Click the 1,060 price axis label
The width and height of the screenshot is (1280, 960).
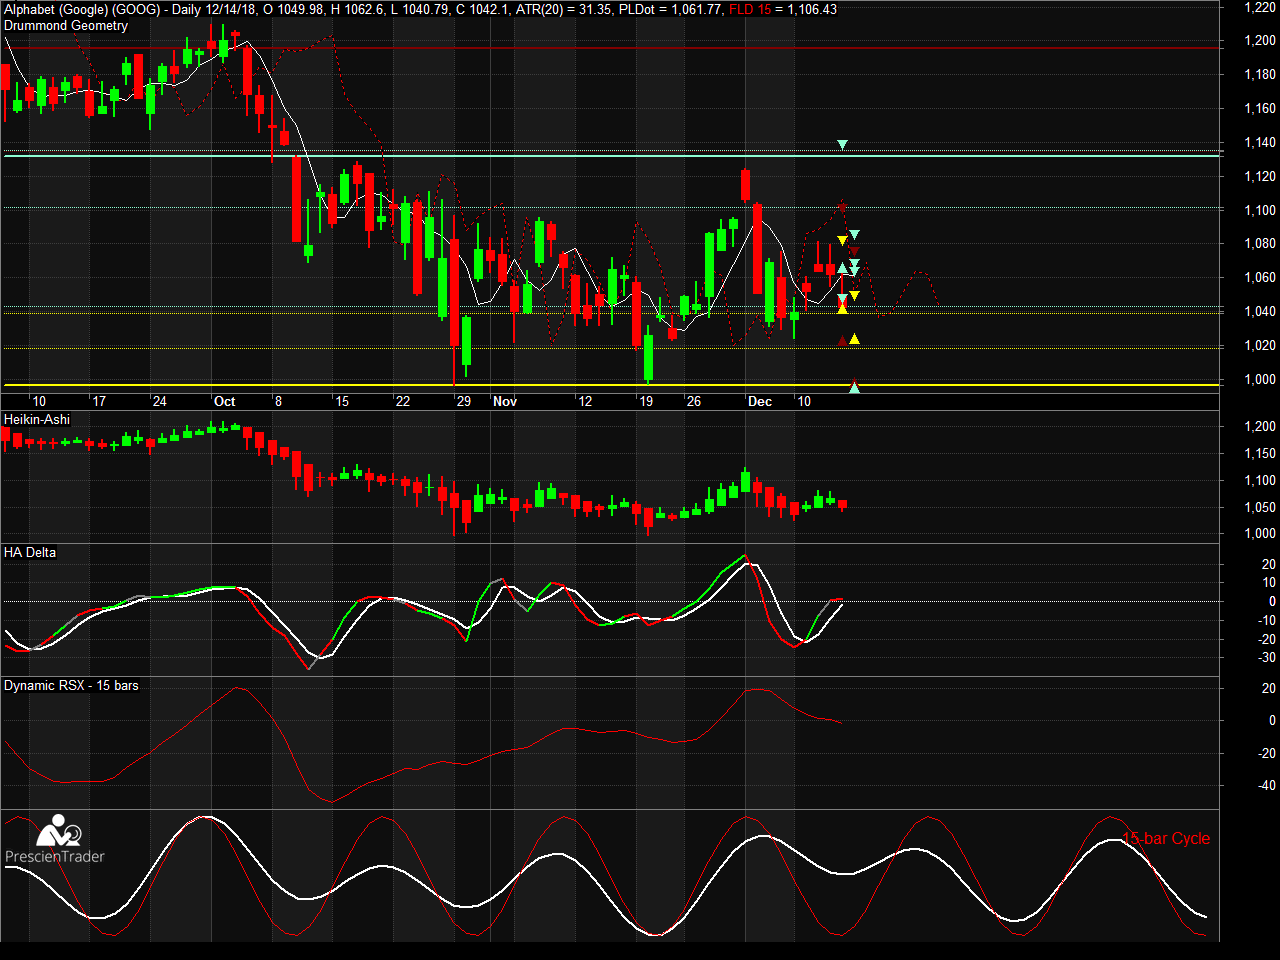click(x=1260, y=277)
